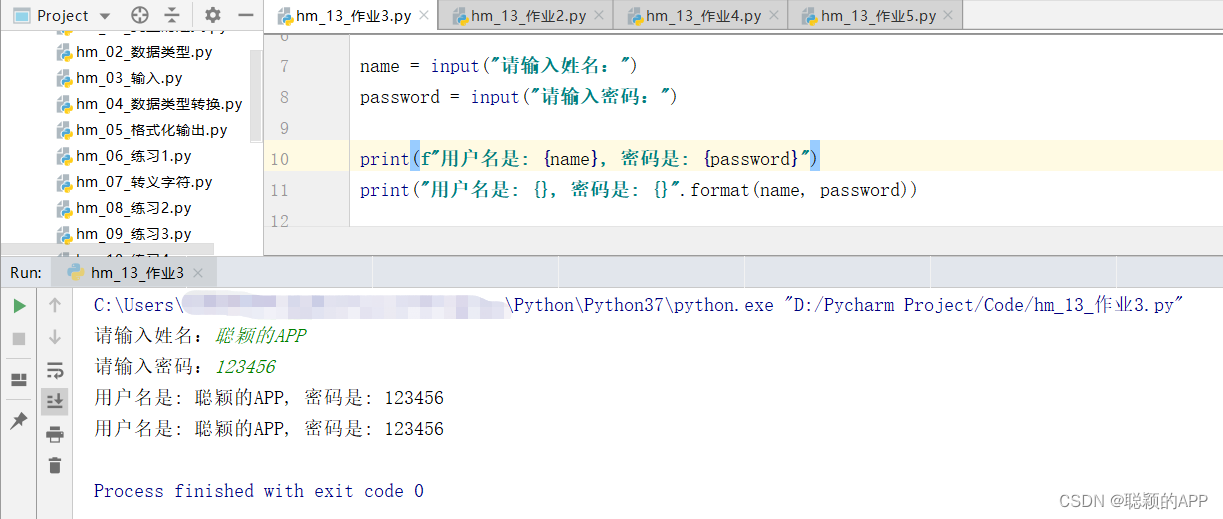Screen dimensions: 1223x519
Task: Open hm_03_输入.py in project tree
Action: click(x=129, y=78)
